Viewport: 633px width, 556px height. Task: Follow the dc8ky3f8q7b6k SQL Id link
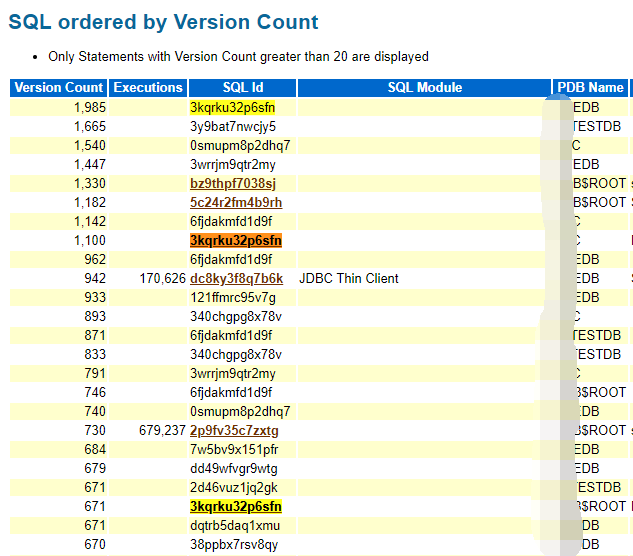click(237, 279)
